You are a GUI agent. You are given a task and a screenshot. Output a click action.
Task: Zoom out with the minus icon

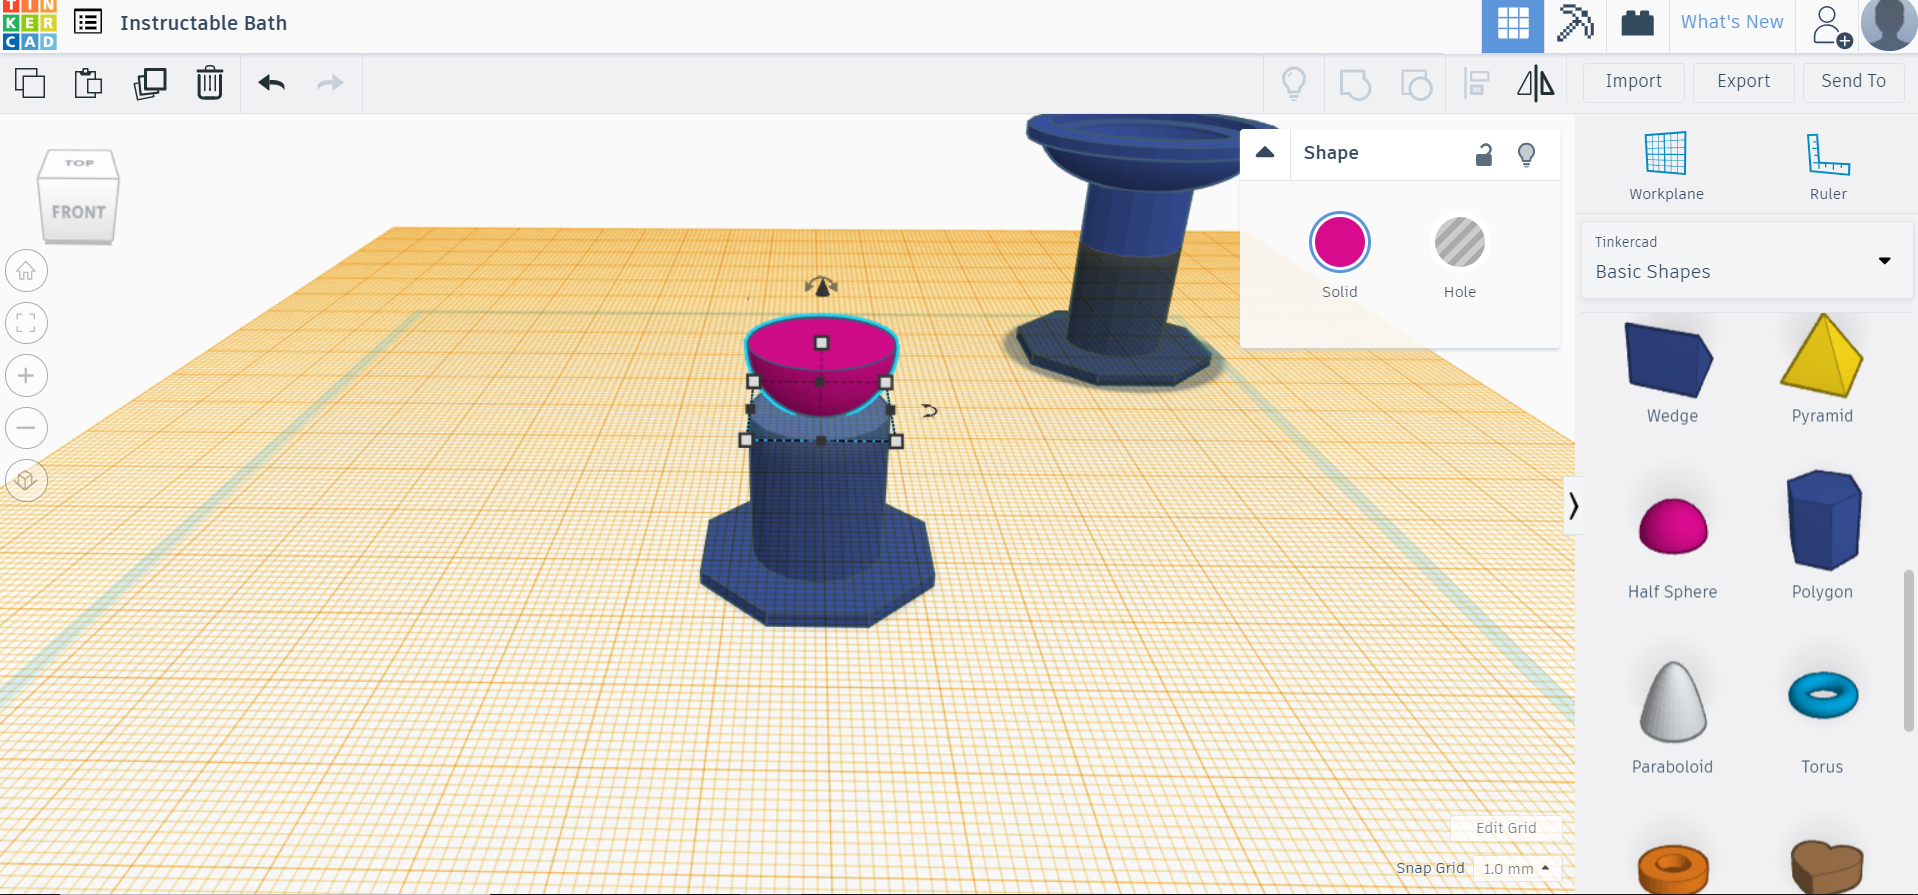click(x=26, y=428)
